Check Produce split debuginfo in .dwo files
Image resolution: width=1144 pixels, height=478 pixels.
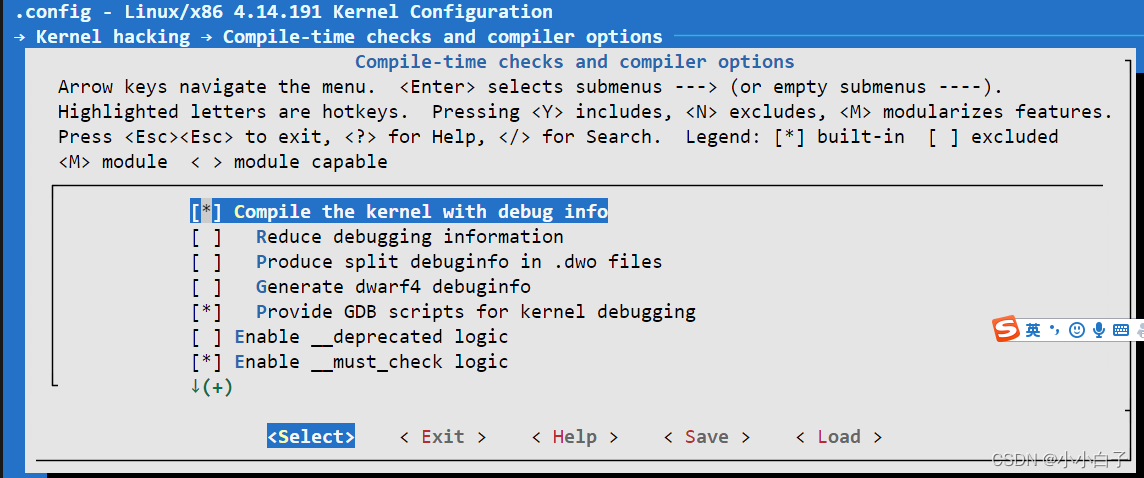tap(206, 262)
